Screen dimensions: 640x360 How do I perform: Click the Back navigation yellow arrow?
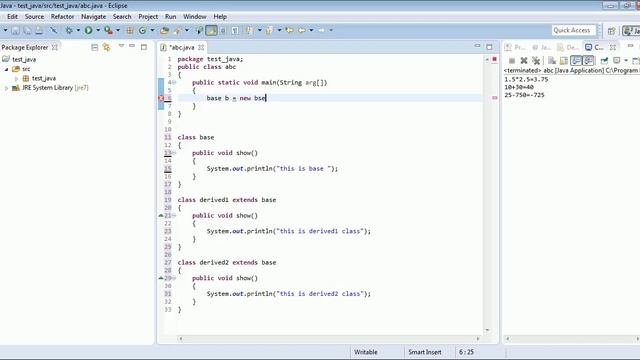(302, 31)
